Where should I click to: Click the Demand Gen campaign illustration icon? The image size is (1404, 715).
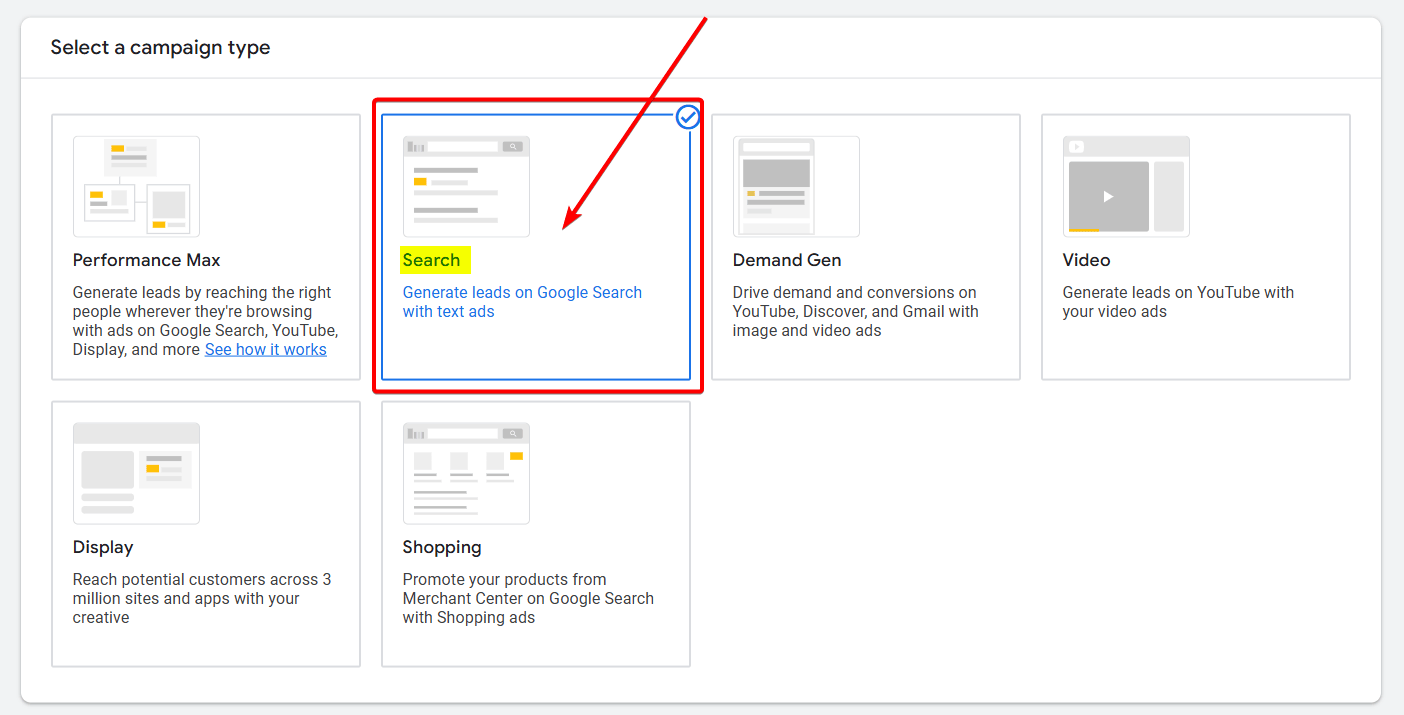click(796, 186)
